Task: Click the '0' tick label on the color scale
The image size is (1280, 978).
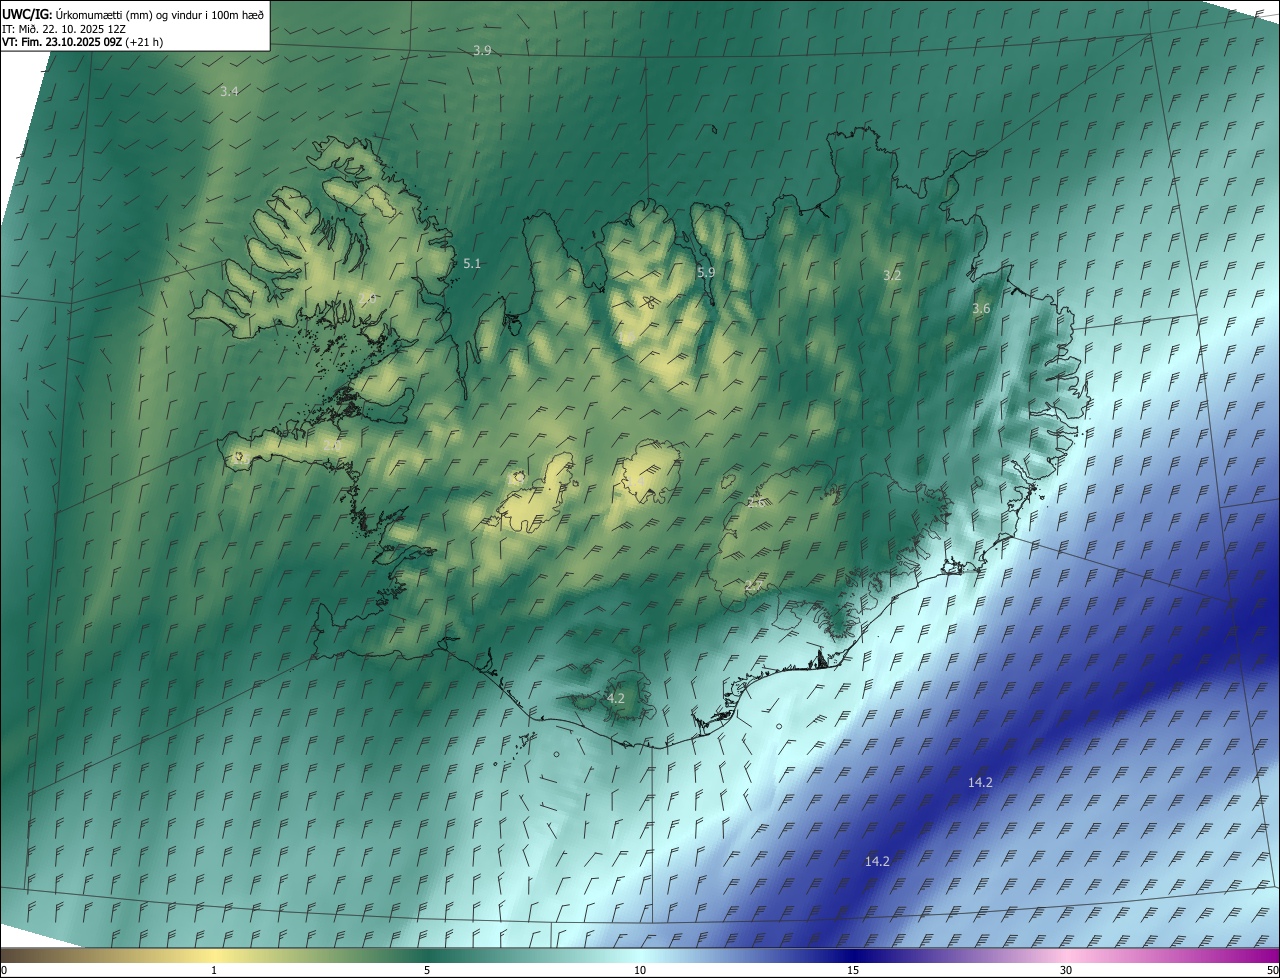Action: [4, 970]
